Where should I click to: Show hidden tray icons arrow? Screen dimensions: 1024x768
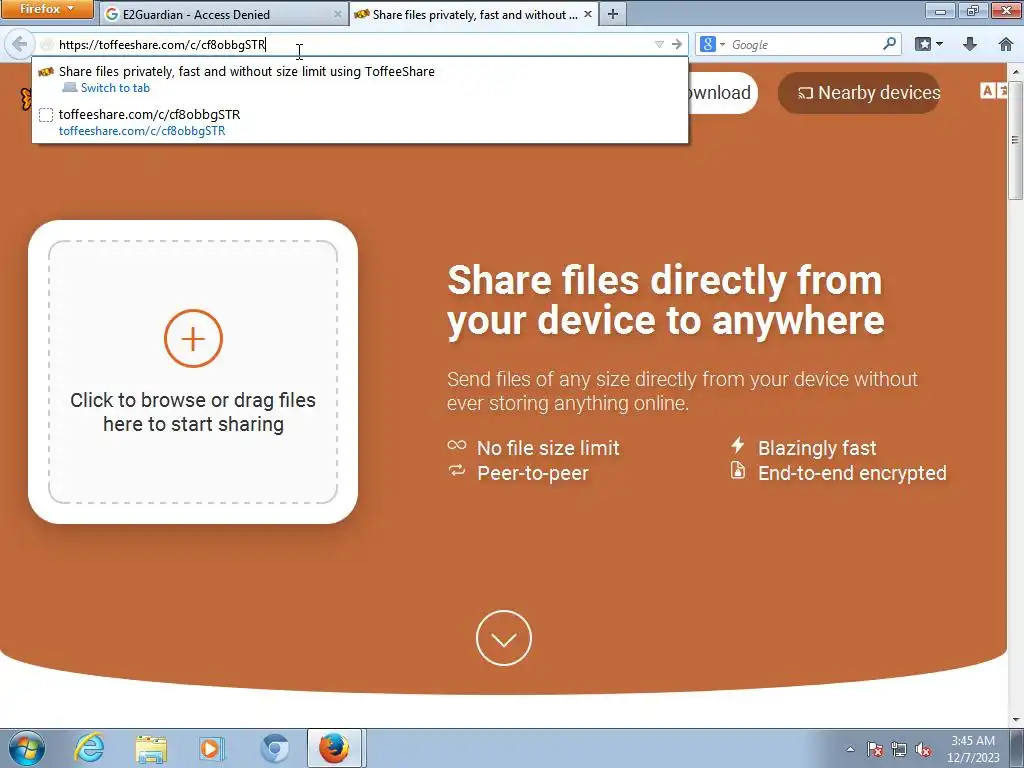[850, 749]
